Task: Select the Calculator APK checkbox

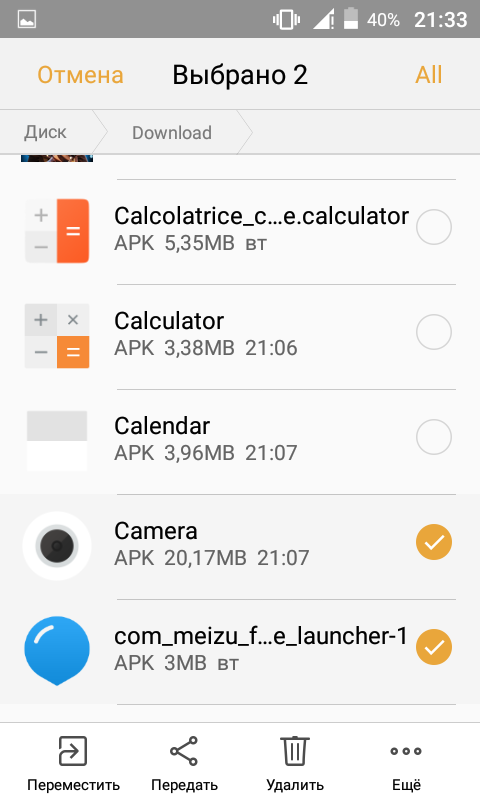Action: coord(434,332)
